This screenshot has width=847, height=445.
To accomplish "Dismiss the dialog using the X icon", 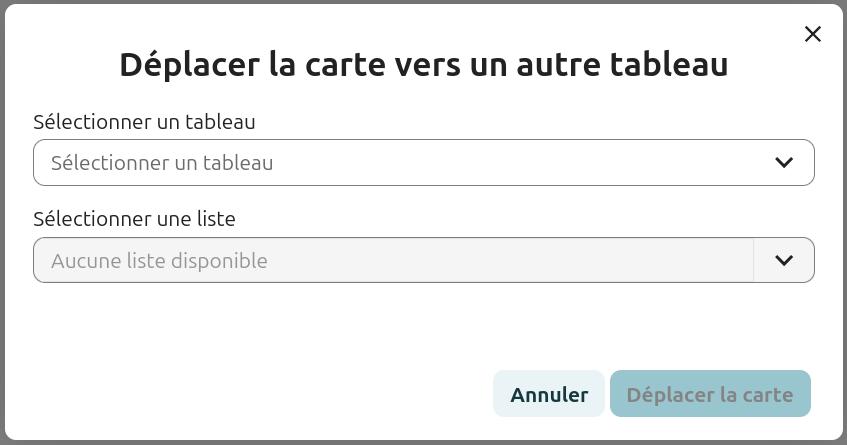I will (x=813, y=34).
